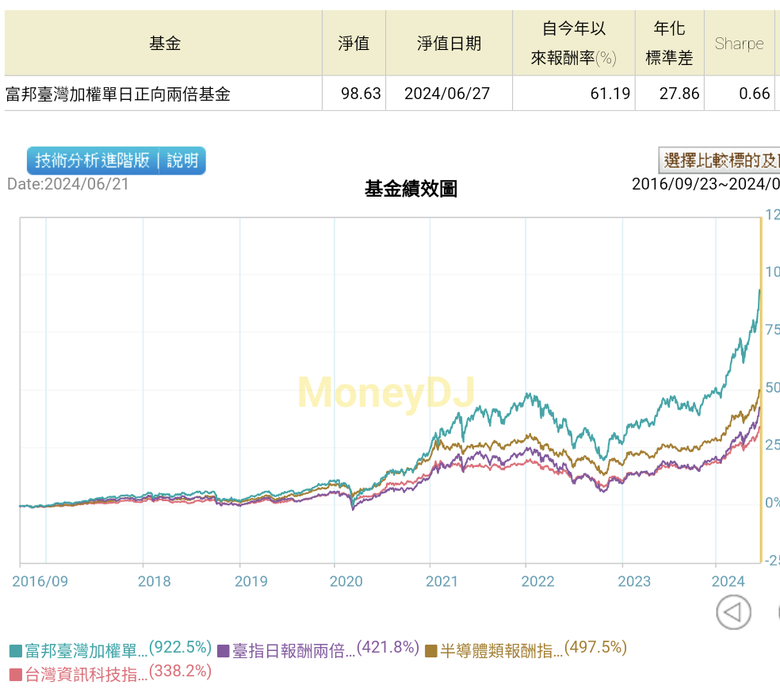
Task: Click the 2024 x-axis label
Action: point(728,581)
